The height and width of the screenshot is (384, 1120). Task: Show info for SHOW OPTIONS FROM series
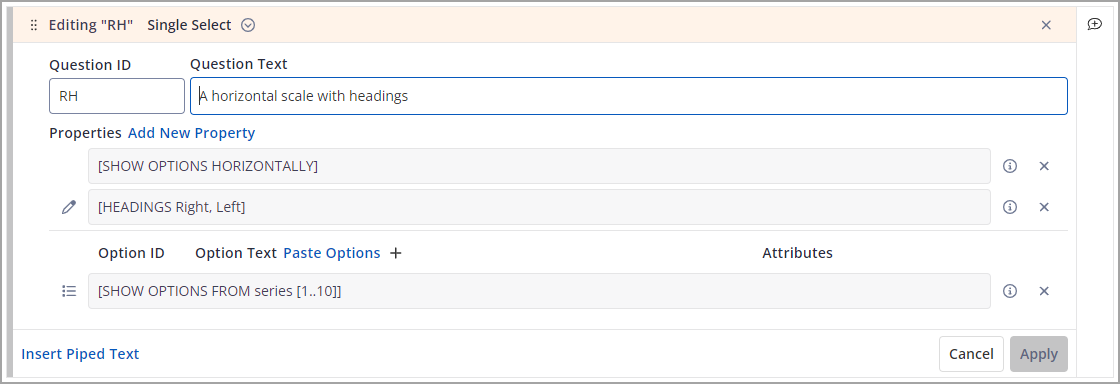pos(1009,291)
